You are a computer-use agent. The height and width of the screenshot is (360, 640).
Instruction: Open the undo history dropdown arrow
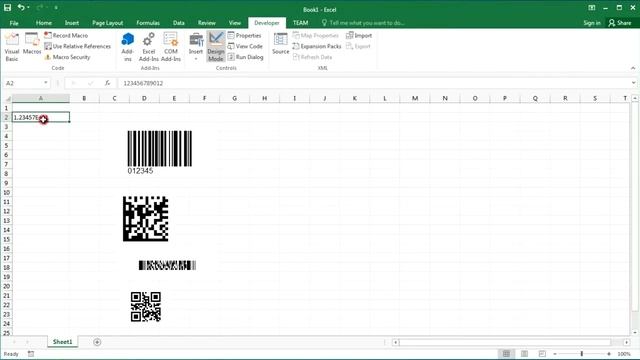coord(28,7)
